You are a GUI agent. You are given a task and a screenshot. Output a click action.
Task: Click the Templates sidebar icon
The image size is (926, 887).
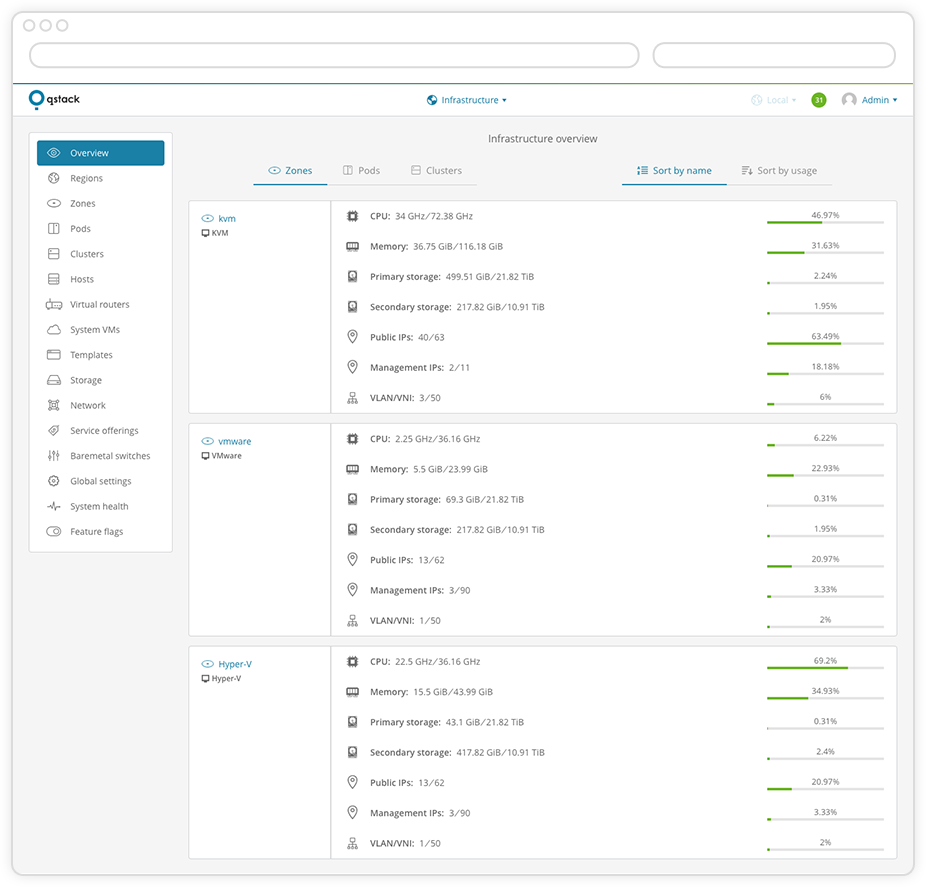[x=54, y=355]
